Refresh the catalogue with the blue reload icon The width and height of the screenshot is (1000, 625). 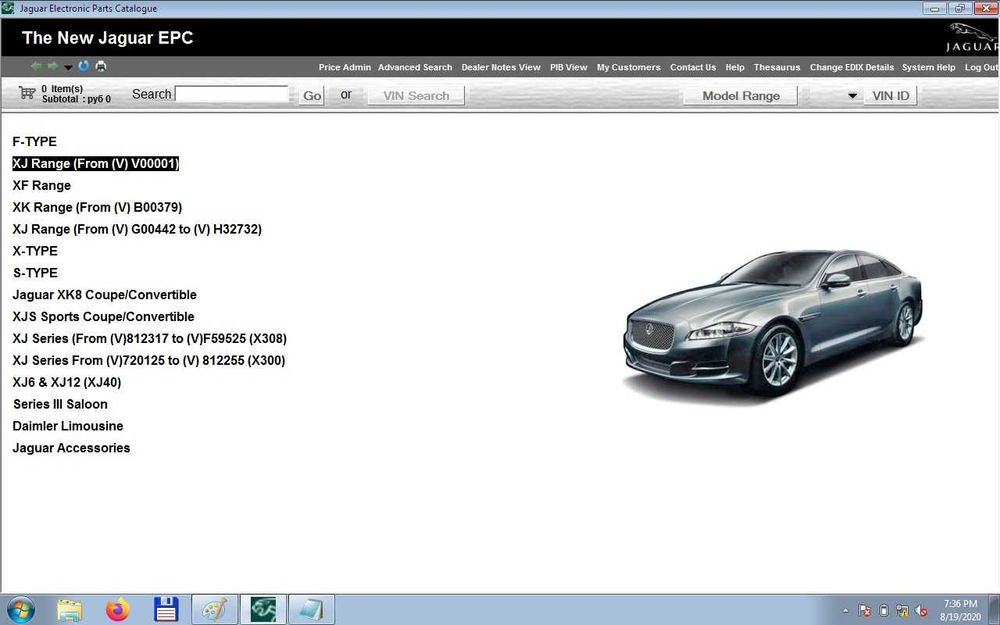(84, 66)
